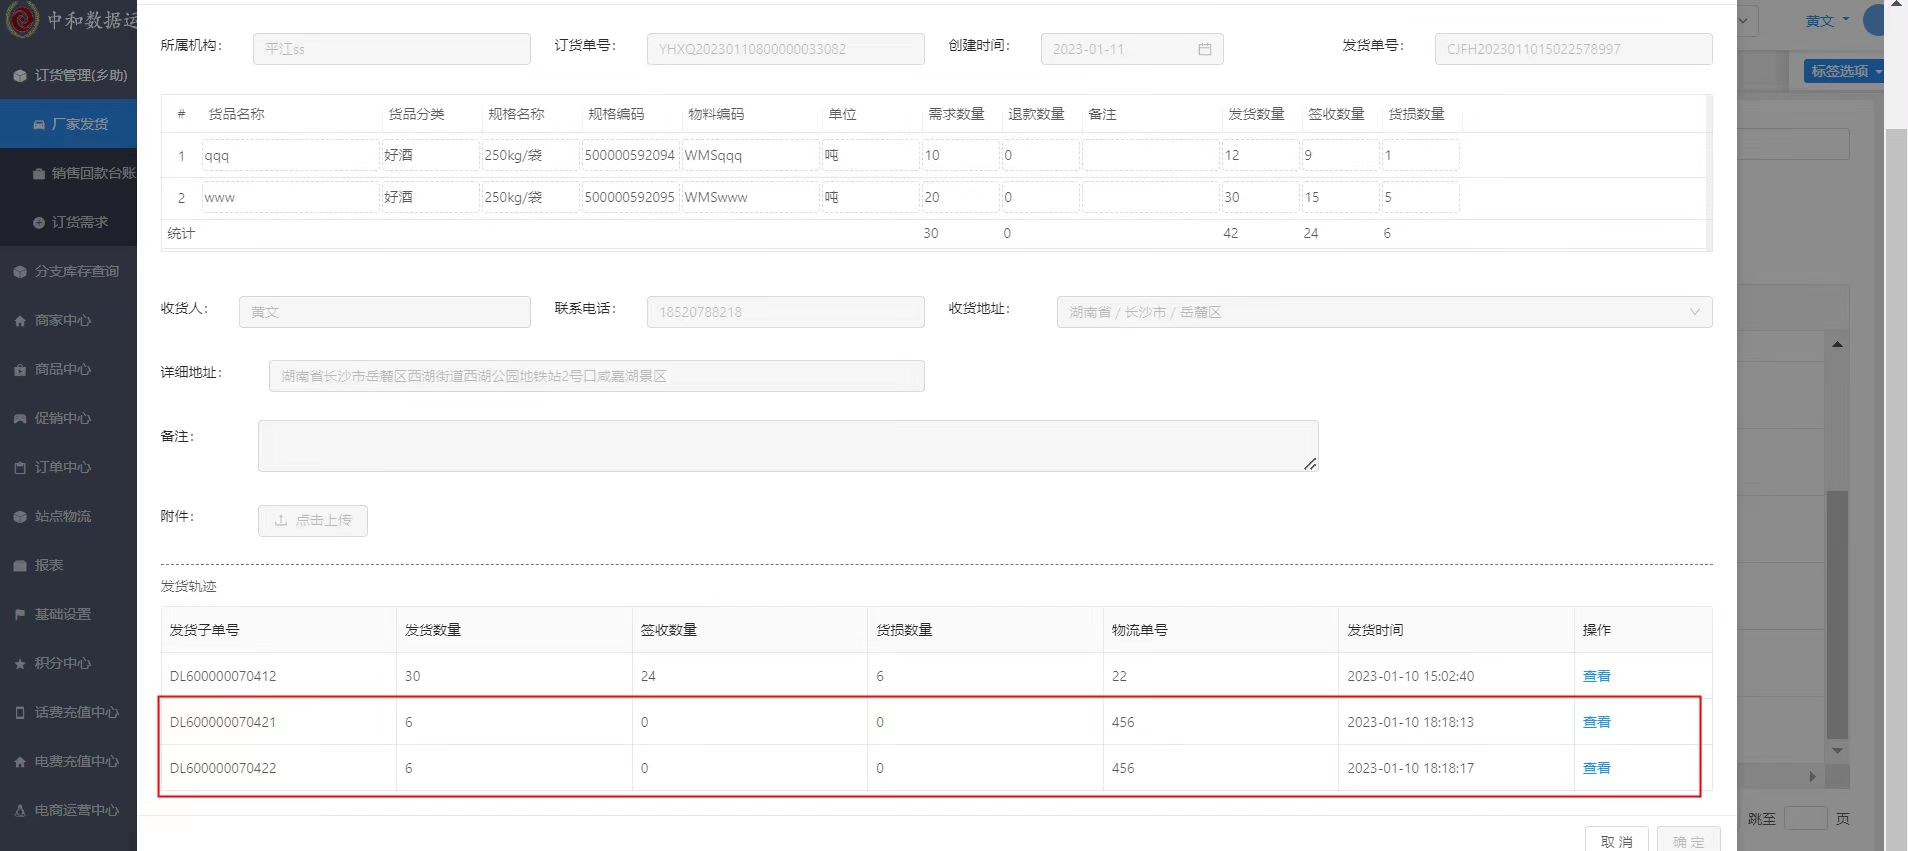Click 规格编码 cell 500000592094
This screenshot has width=1908, height=851.
630,155
